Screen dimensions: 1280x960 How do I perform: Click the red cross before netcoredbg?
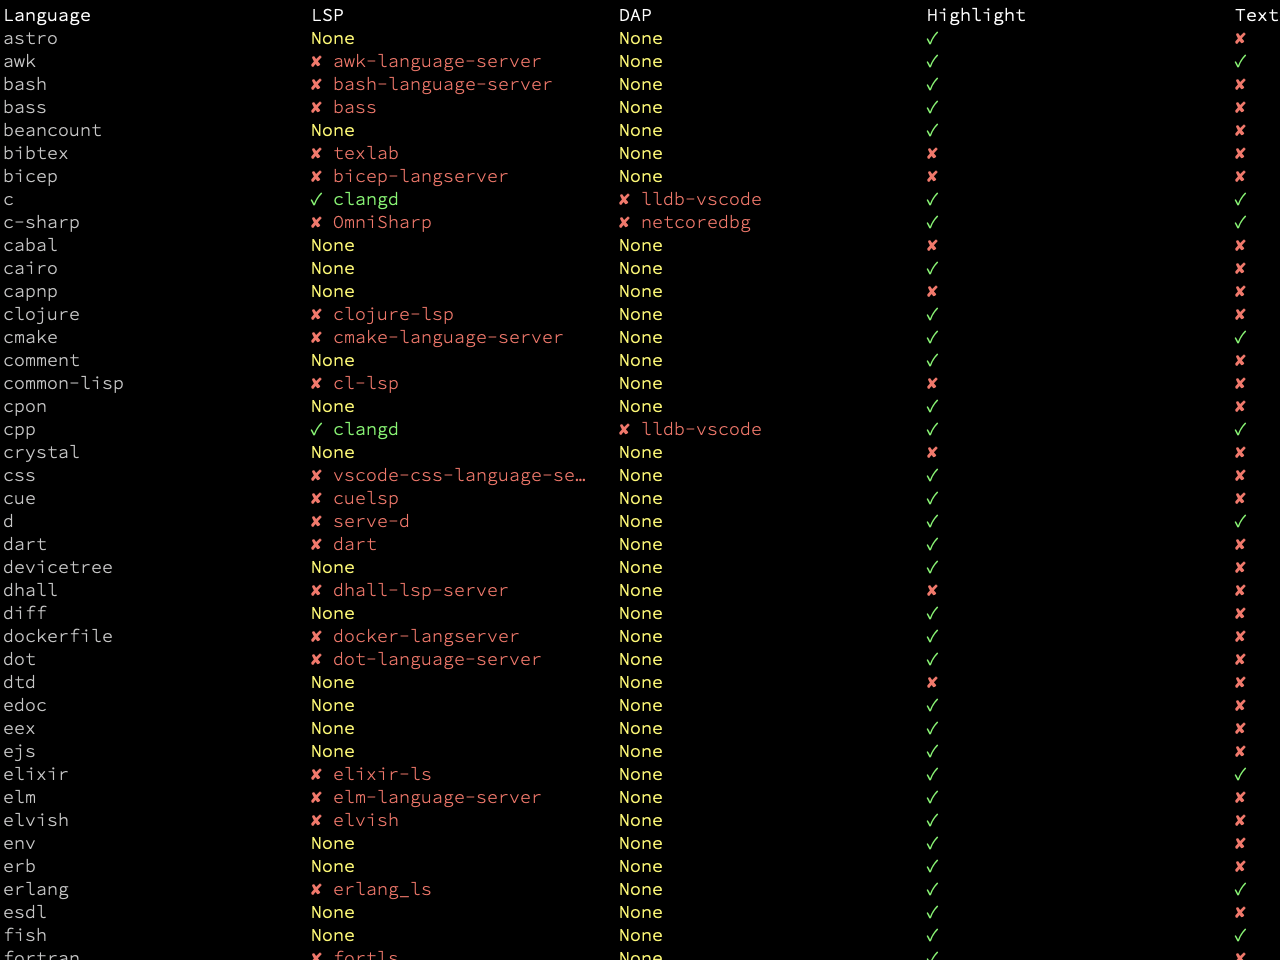tap(624, 223)
